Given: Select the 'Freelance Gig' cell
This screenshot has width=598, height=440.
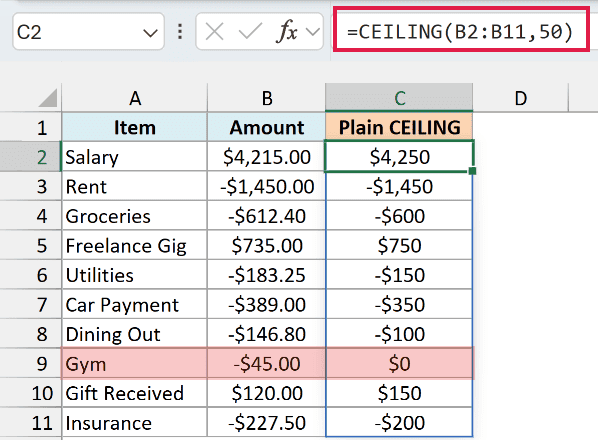Looking at the screenshot, I should click(x=135, y=245).
